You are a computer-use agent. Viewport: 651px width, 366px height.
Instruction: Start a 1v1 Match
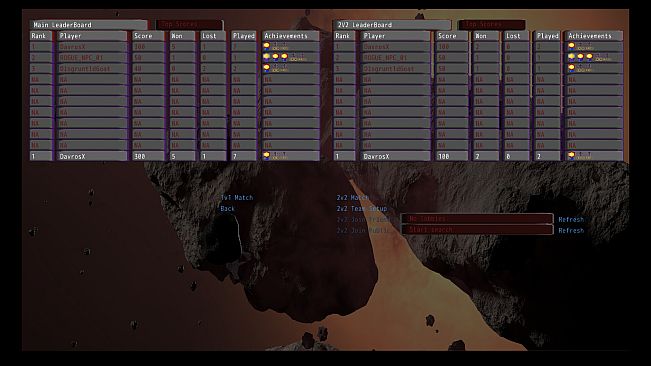click(237, 198)
